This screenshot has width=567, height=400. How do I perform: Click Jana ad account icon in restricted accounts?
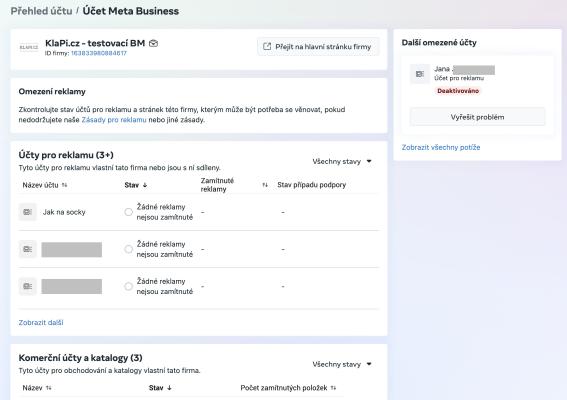pos(419,74)
